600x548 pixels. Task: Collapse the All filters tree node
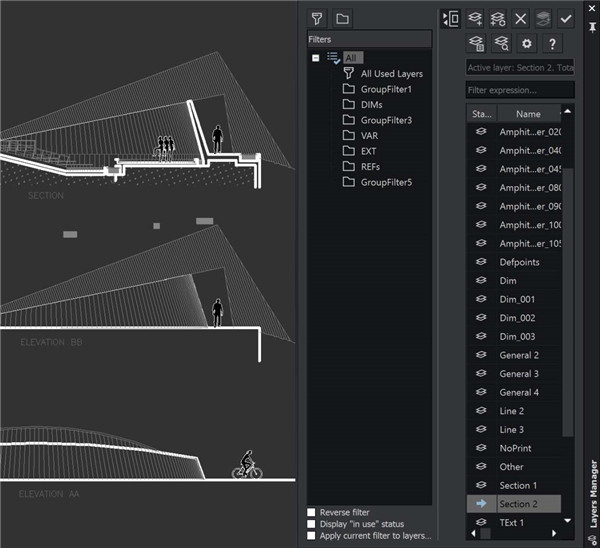point(316,58)
